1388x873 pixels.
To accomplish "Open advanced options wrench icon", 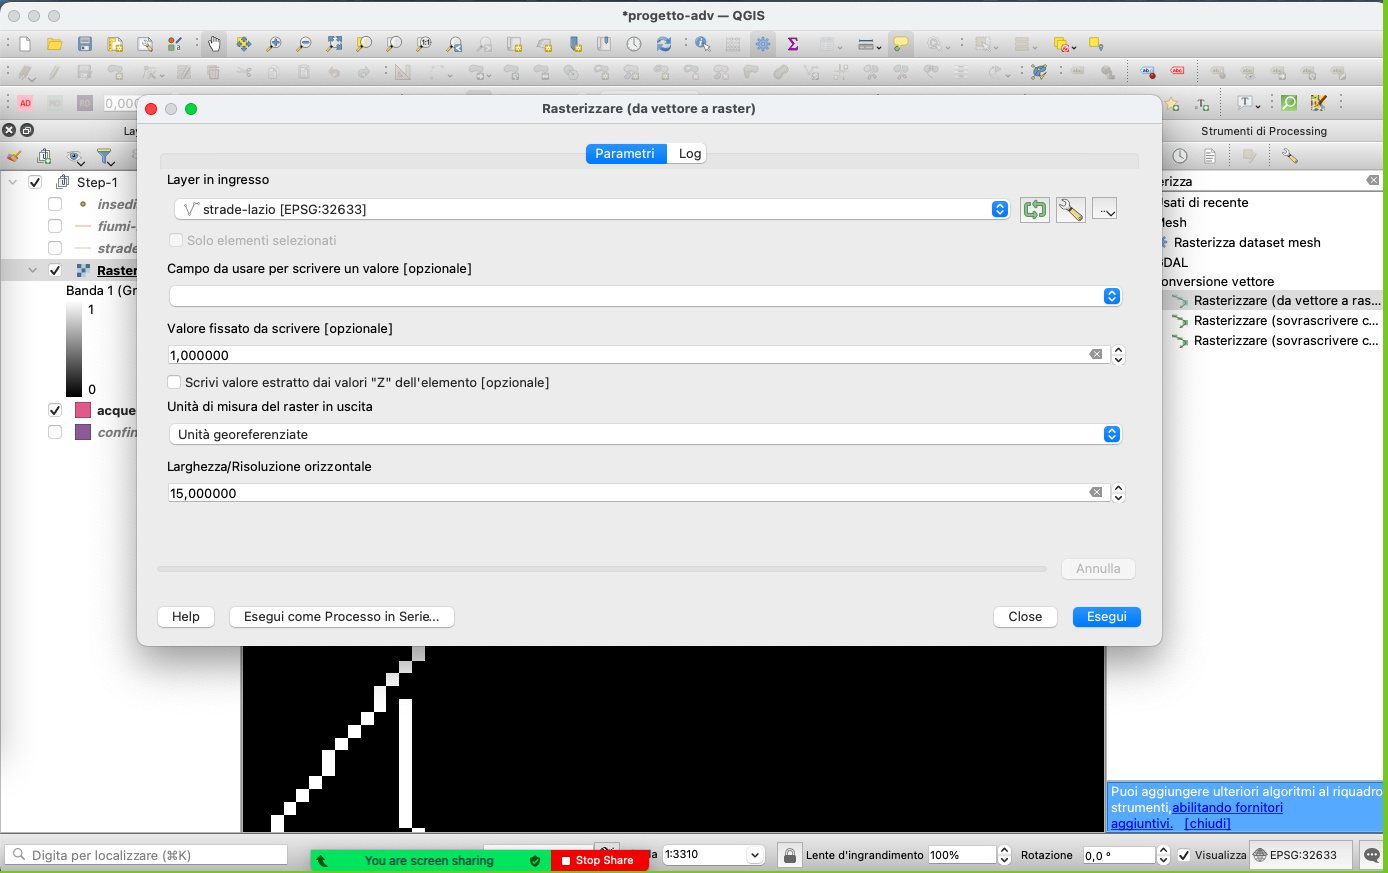I will 1070,209.
